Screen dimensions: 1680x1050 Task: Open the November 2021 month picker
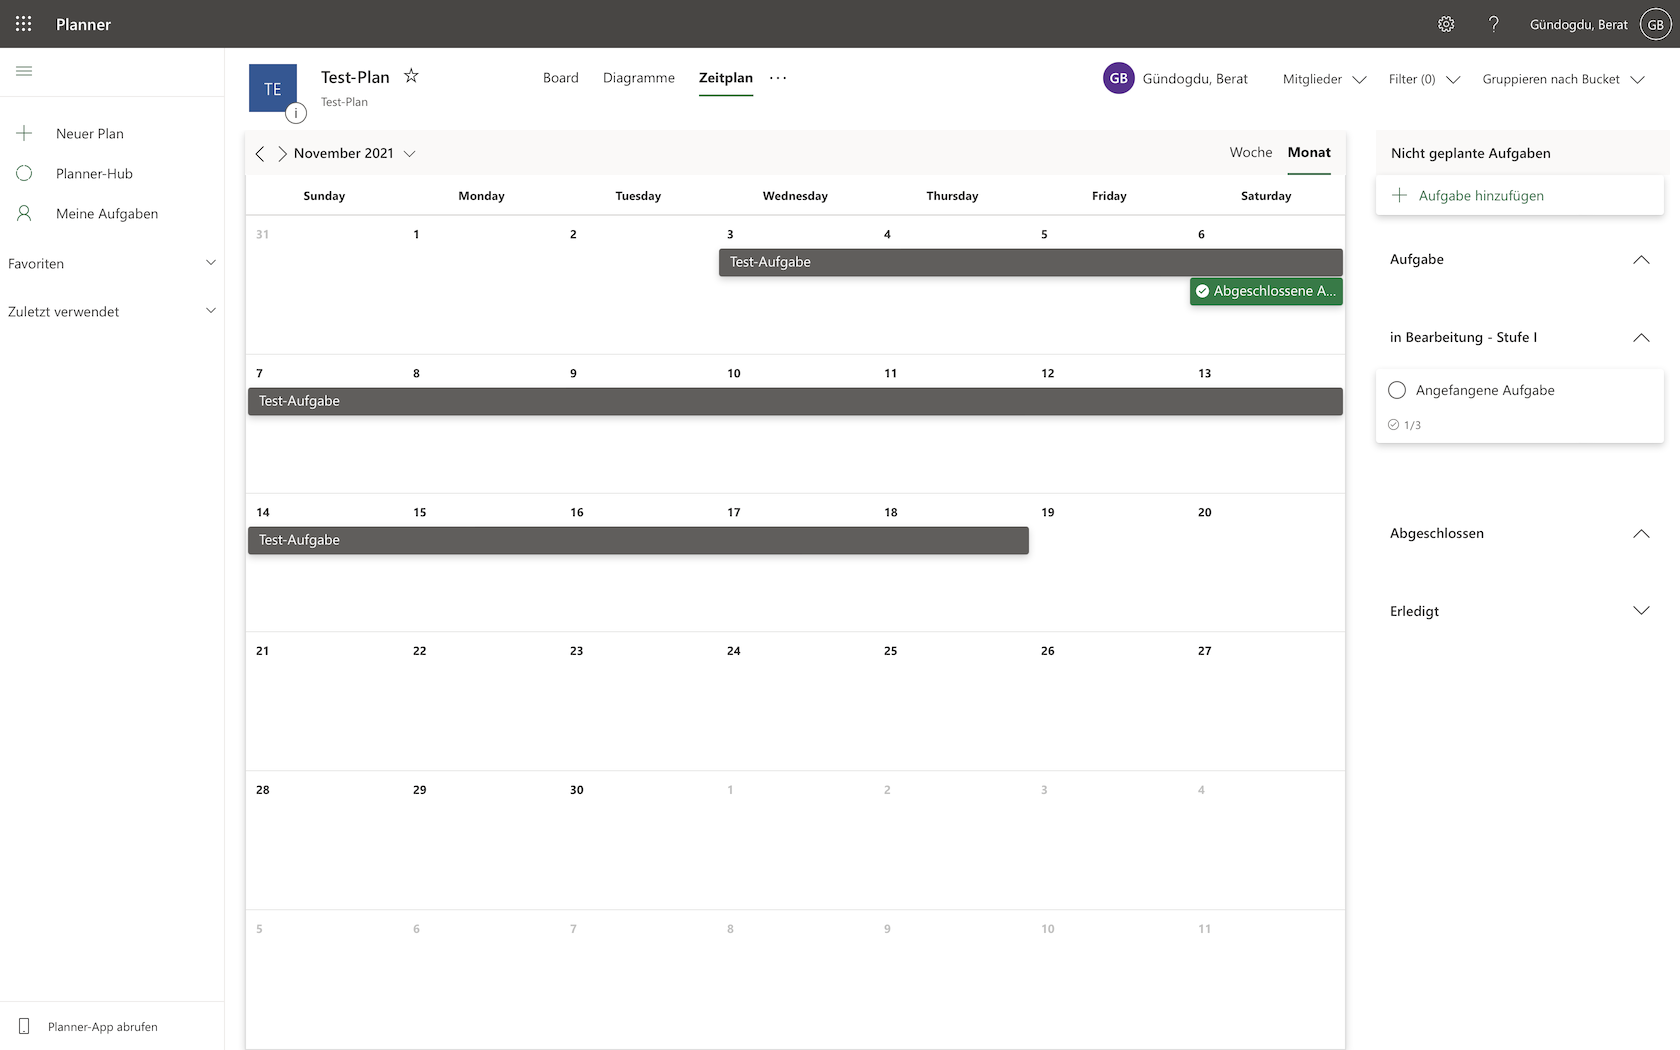355,153
